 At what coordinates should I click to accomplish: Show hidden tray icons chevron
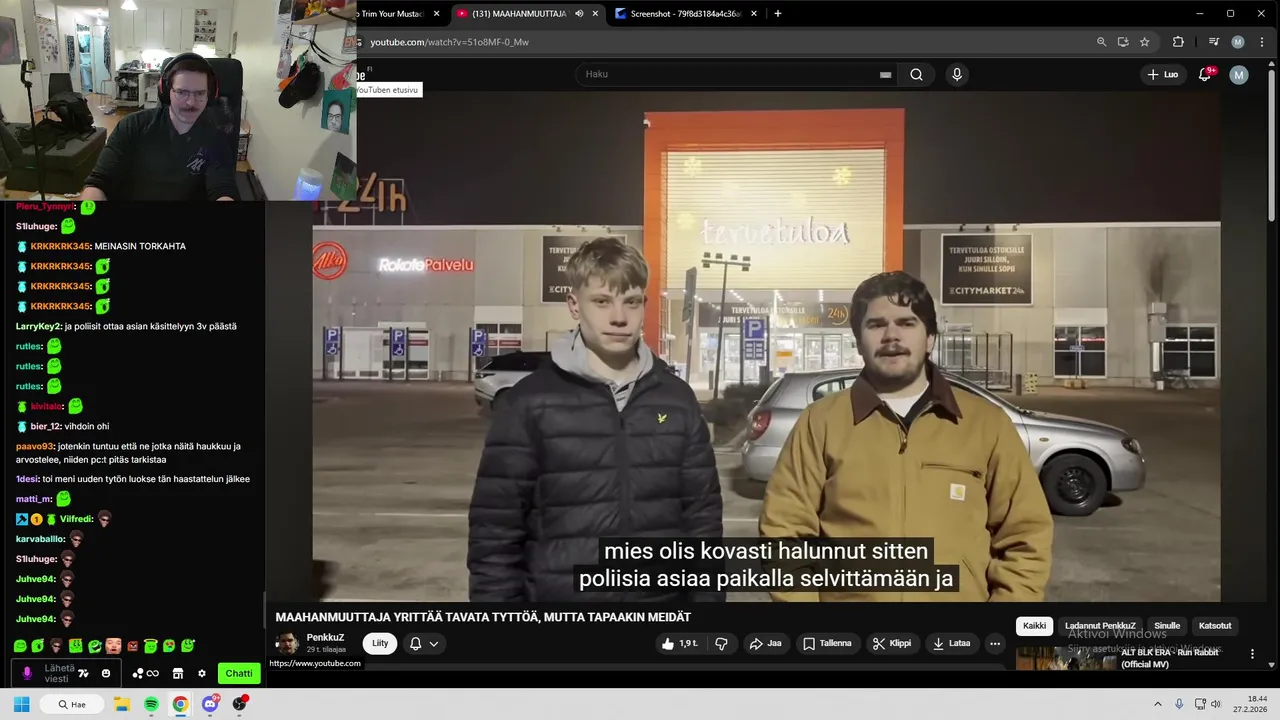click(1158, 704)
